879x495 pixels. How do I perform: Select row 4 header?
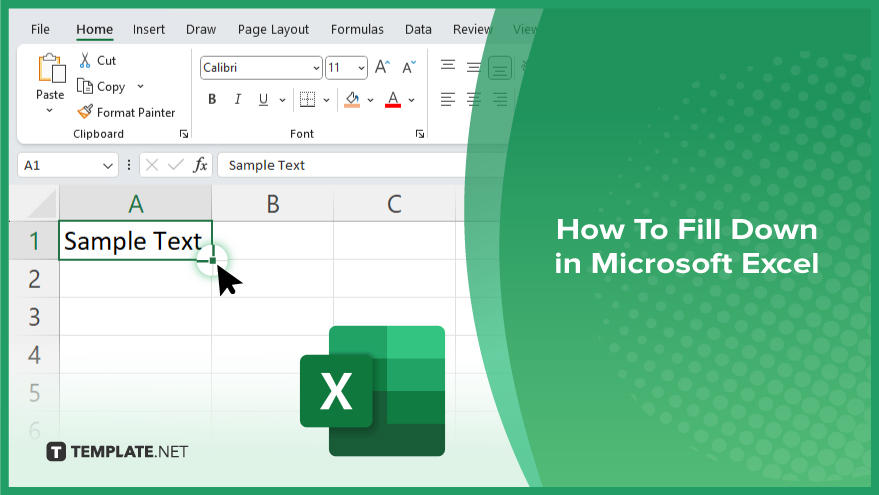(x=34, y=355)
